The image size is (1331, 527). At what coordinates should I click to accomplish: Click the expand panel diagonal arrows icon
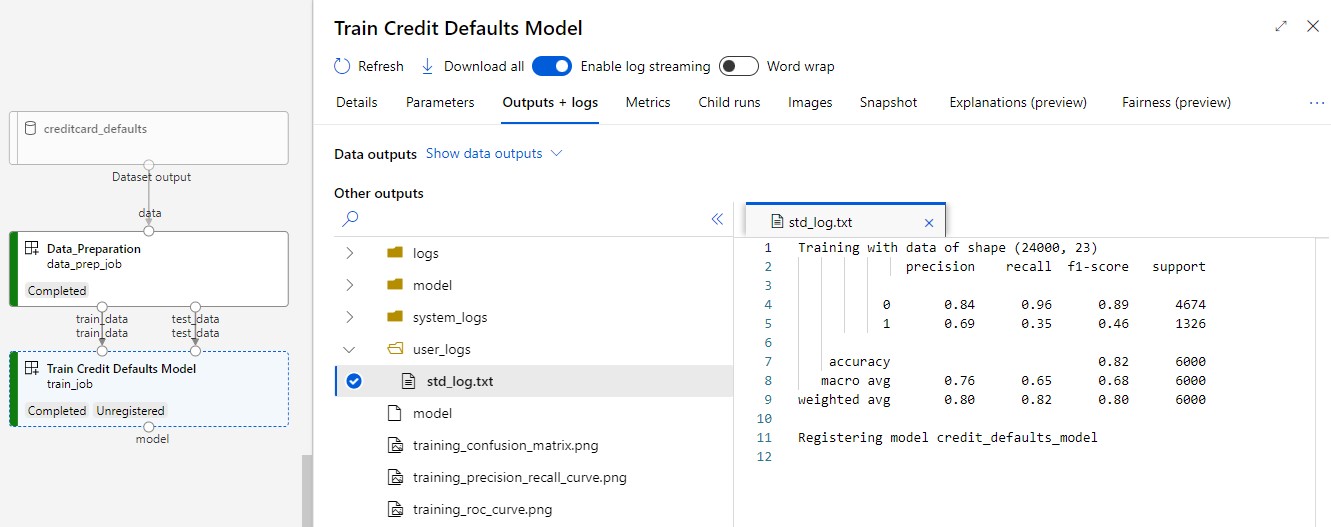point(1281,27)
